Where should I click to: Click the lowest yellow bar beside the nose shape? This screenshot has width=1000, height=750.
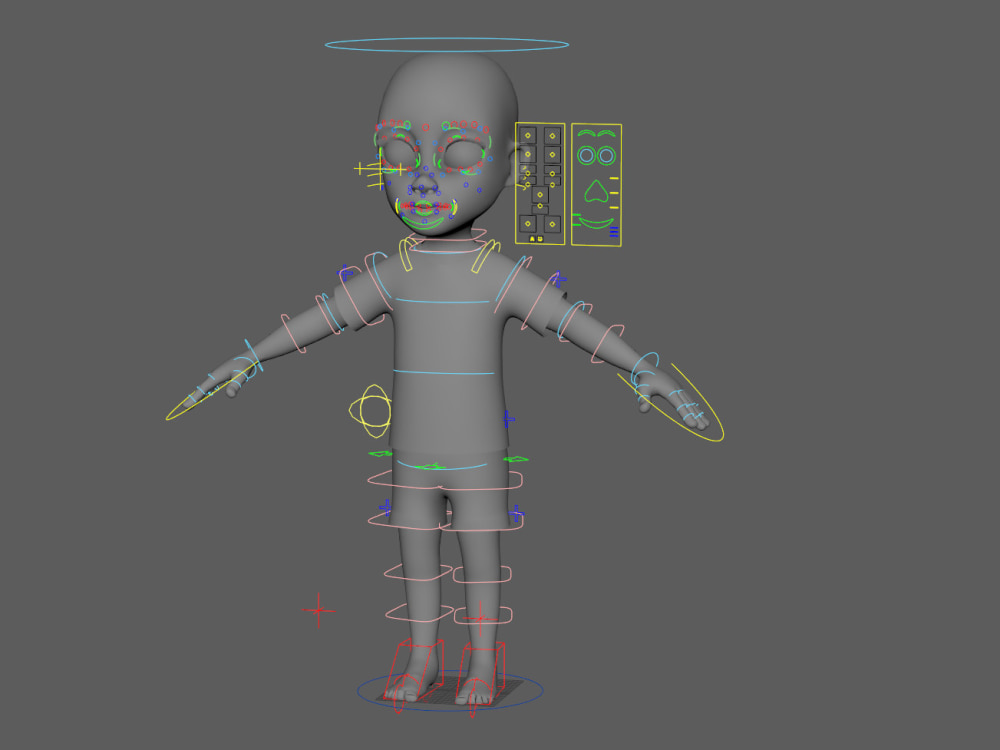coord(614,207)
